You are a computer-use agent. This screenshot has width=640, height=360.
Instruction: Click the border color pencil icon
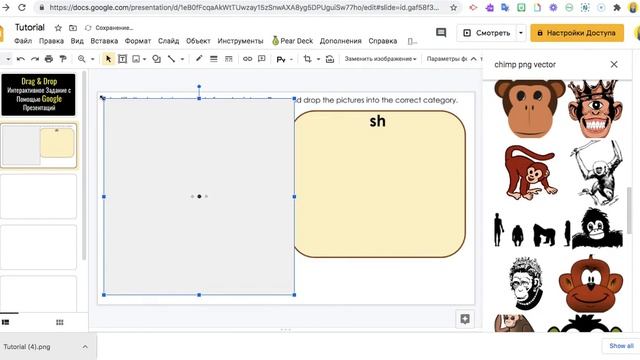[199, 59]
